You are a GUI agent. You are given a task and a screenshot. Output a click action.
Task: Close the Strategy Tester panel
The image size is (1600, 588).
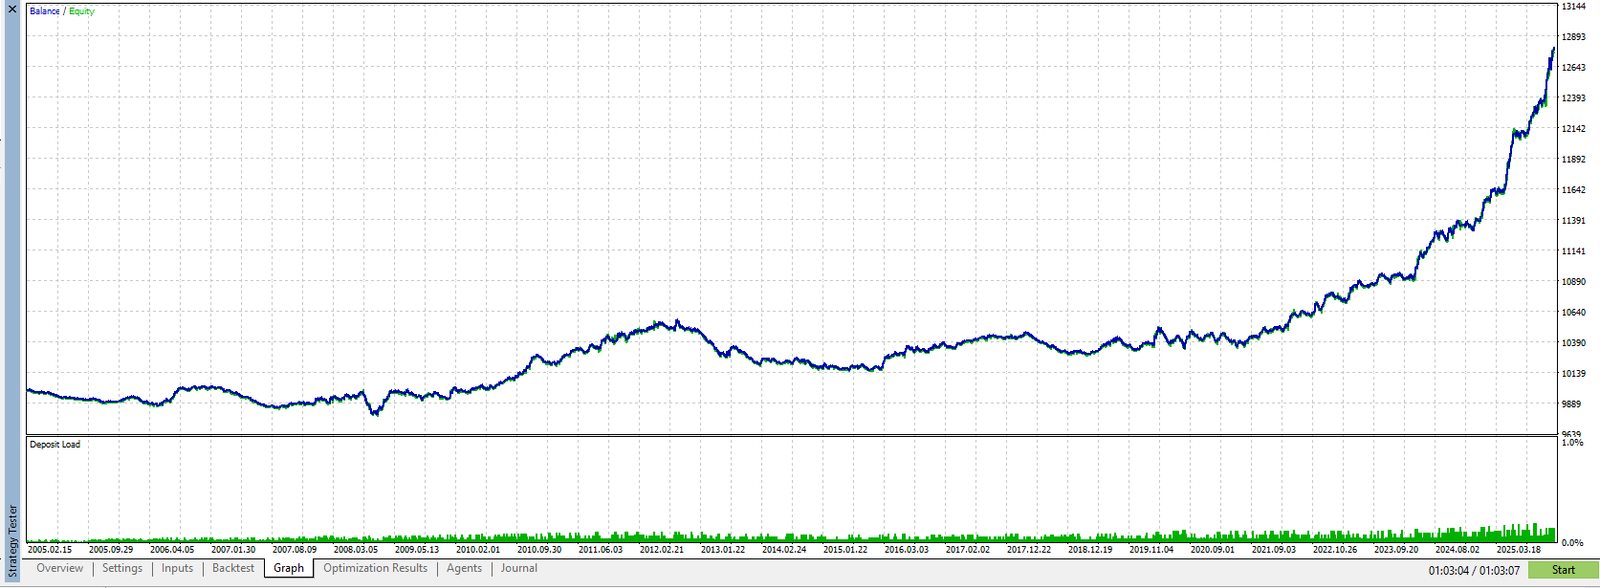coord(12,9)
